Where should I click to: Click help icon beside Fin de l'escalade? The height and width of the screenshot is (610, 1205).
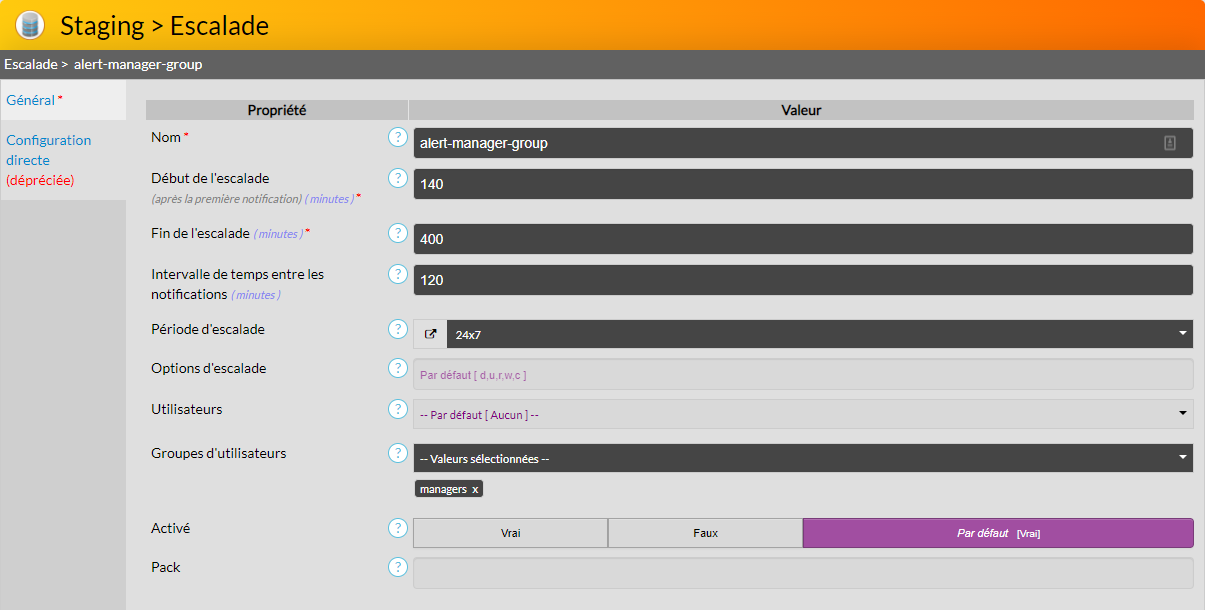pyautogui.click(x=397, y=233)
